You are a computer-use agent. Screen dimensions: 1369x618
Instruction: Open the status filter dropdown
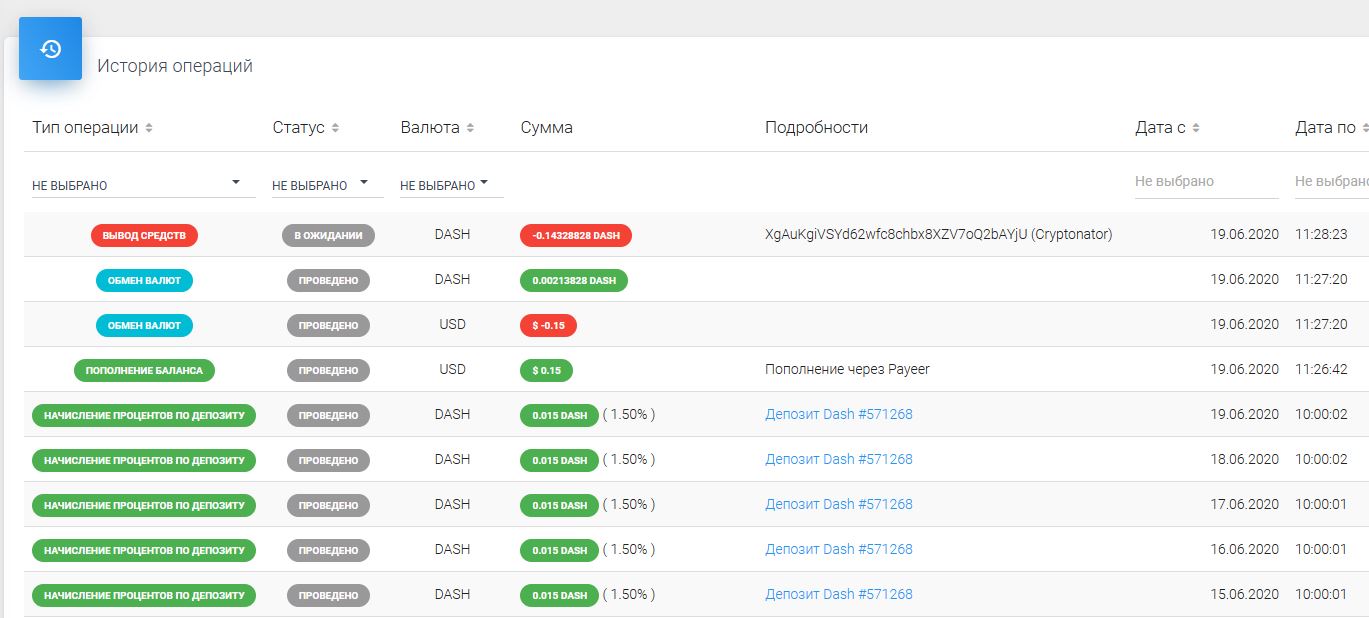[327, 184]
